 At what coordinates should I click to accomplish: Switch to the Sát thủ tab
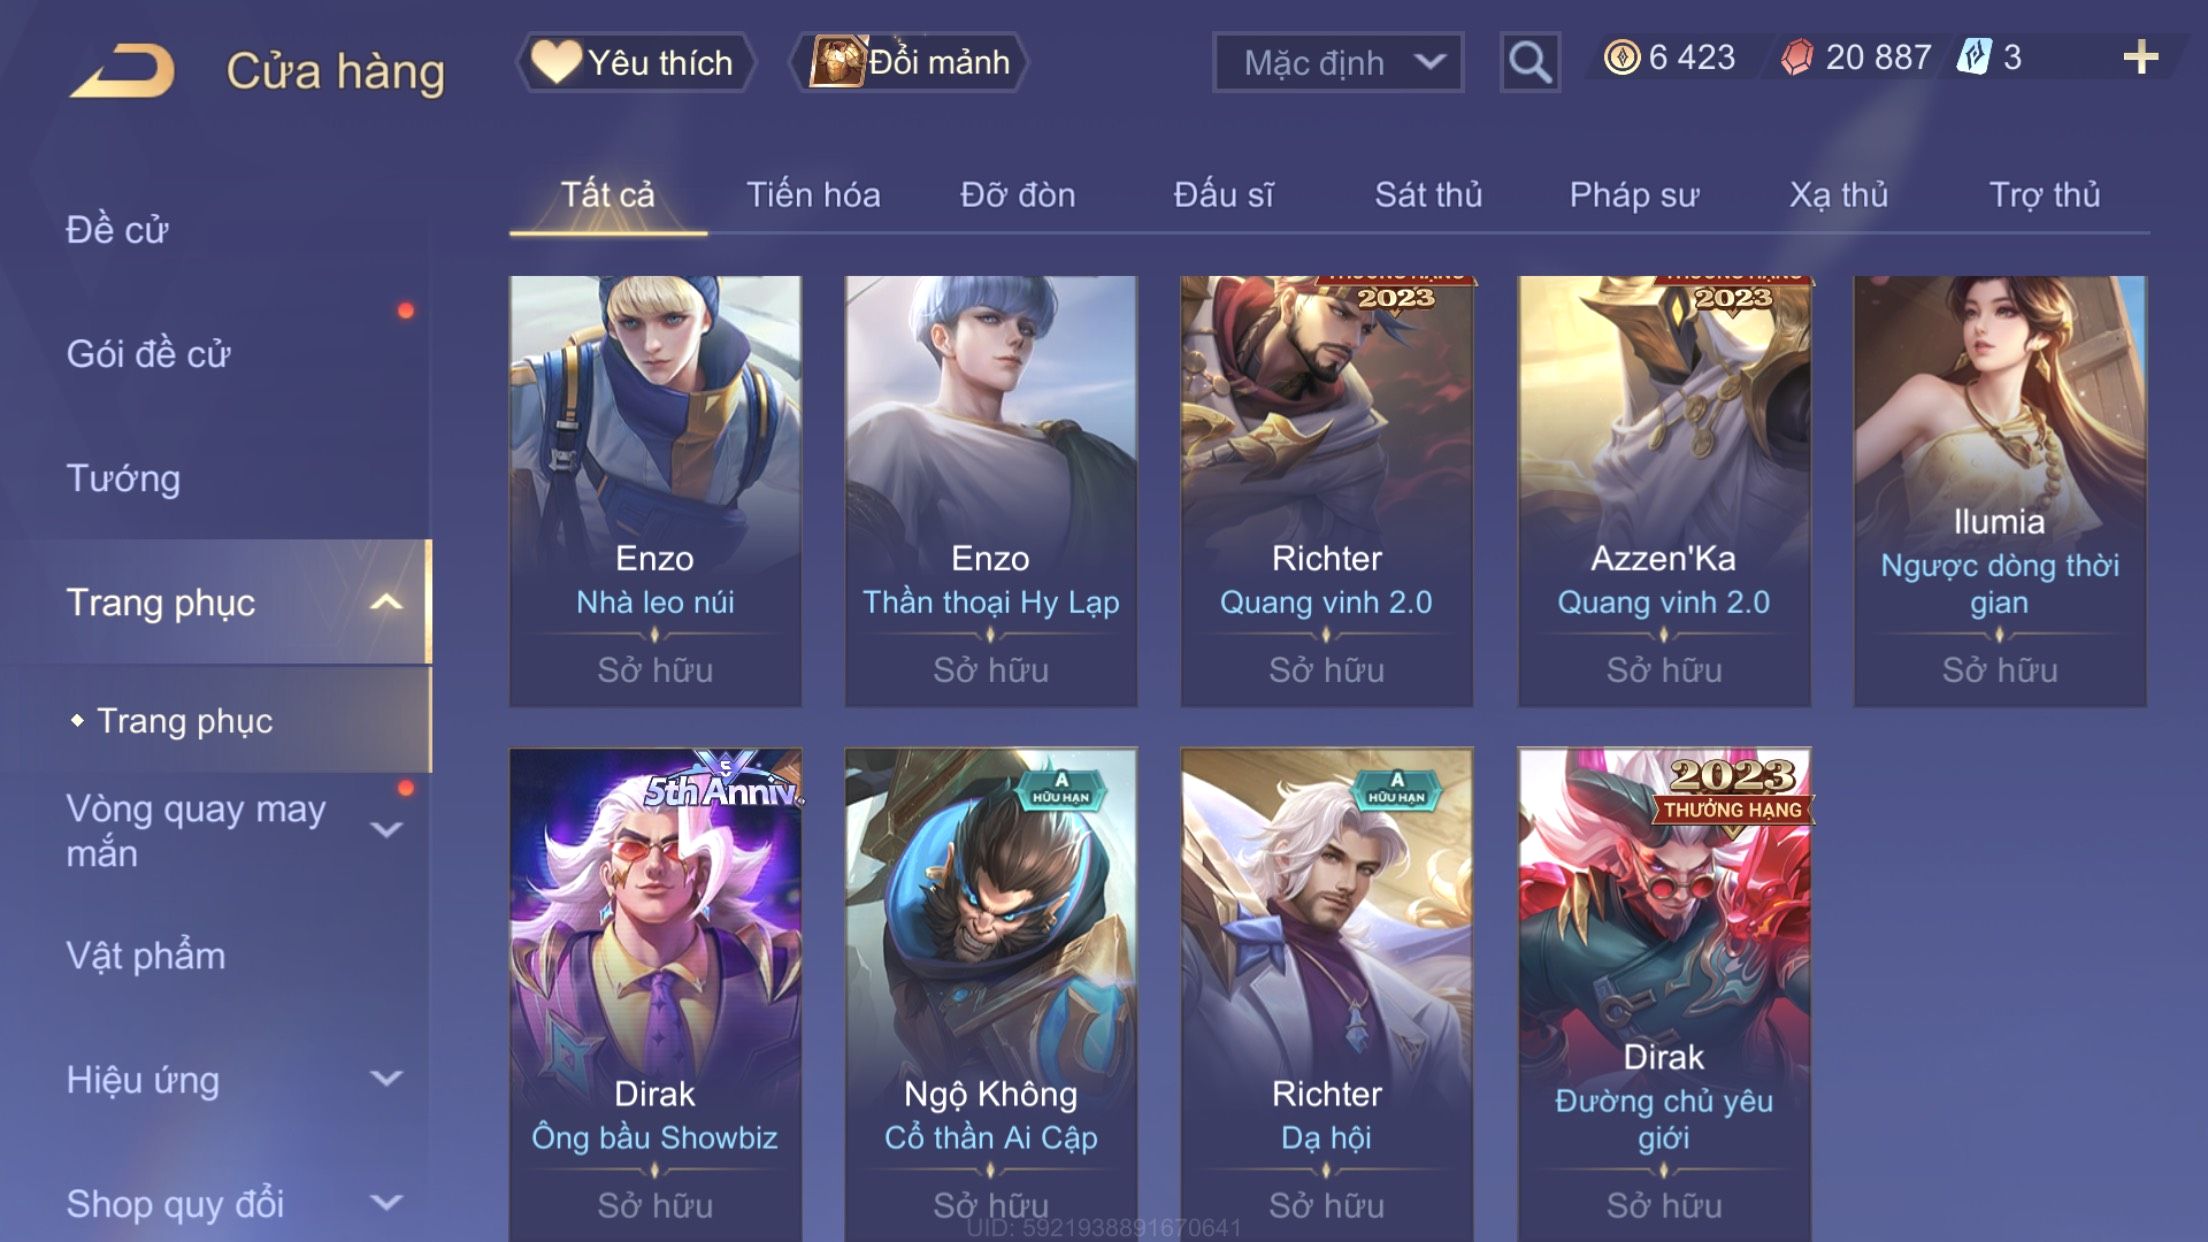pos(1428,195)
